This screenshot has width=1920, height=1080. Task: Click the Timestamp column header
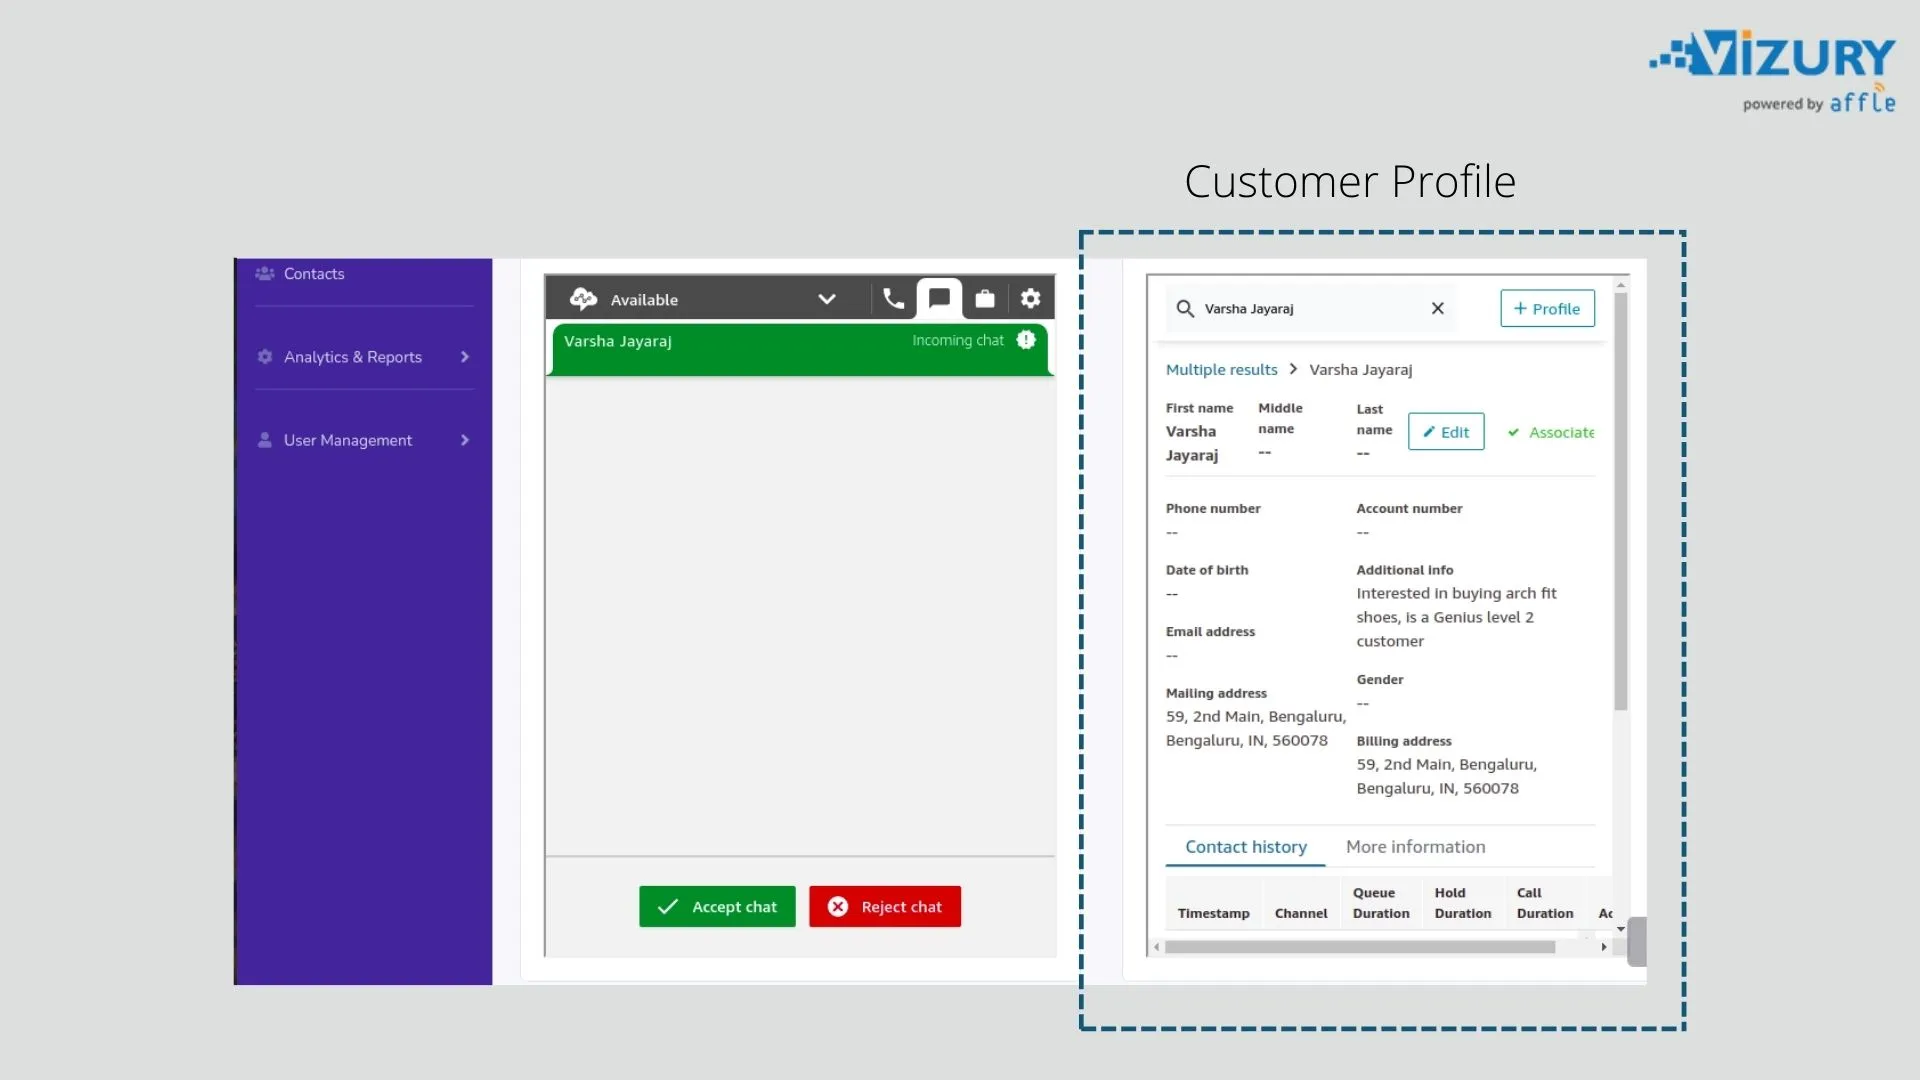1213,914
